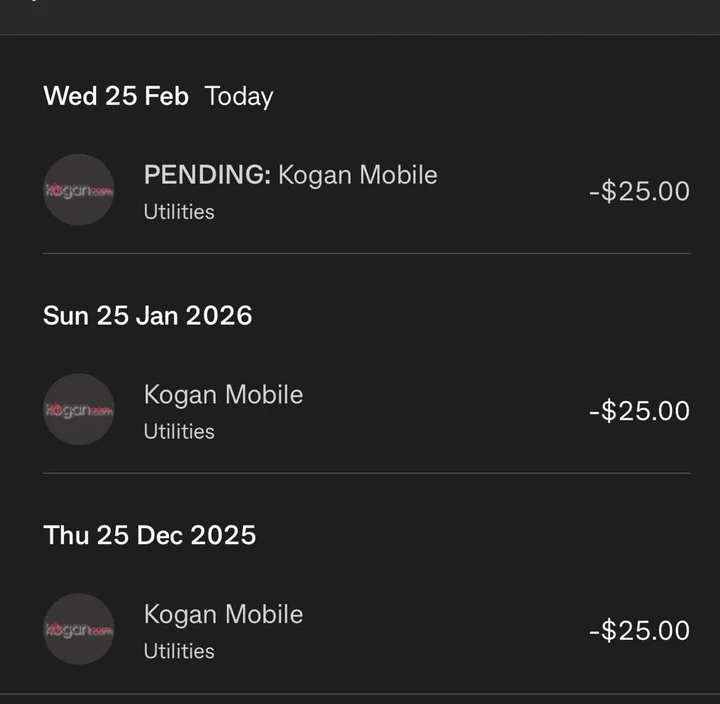Select the Utilities label under the 25 Dec transaction
This screenshot has width=720, height=704.
point(179,651)
